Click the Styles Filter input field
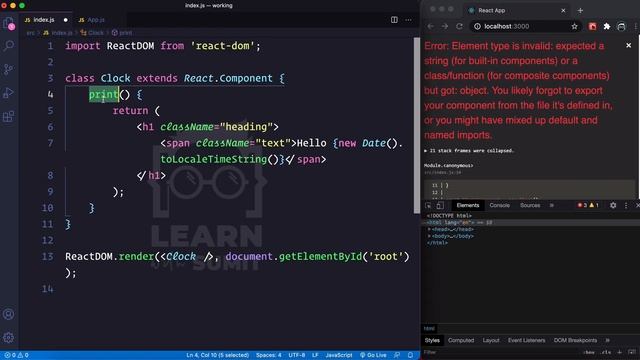This screenshot has height=360, width=640. coord(500,352)
